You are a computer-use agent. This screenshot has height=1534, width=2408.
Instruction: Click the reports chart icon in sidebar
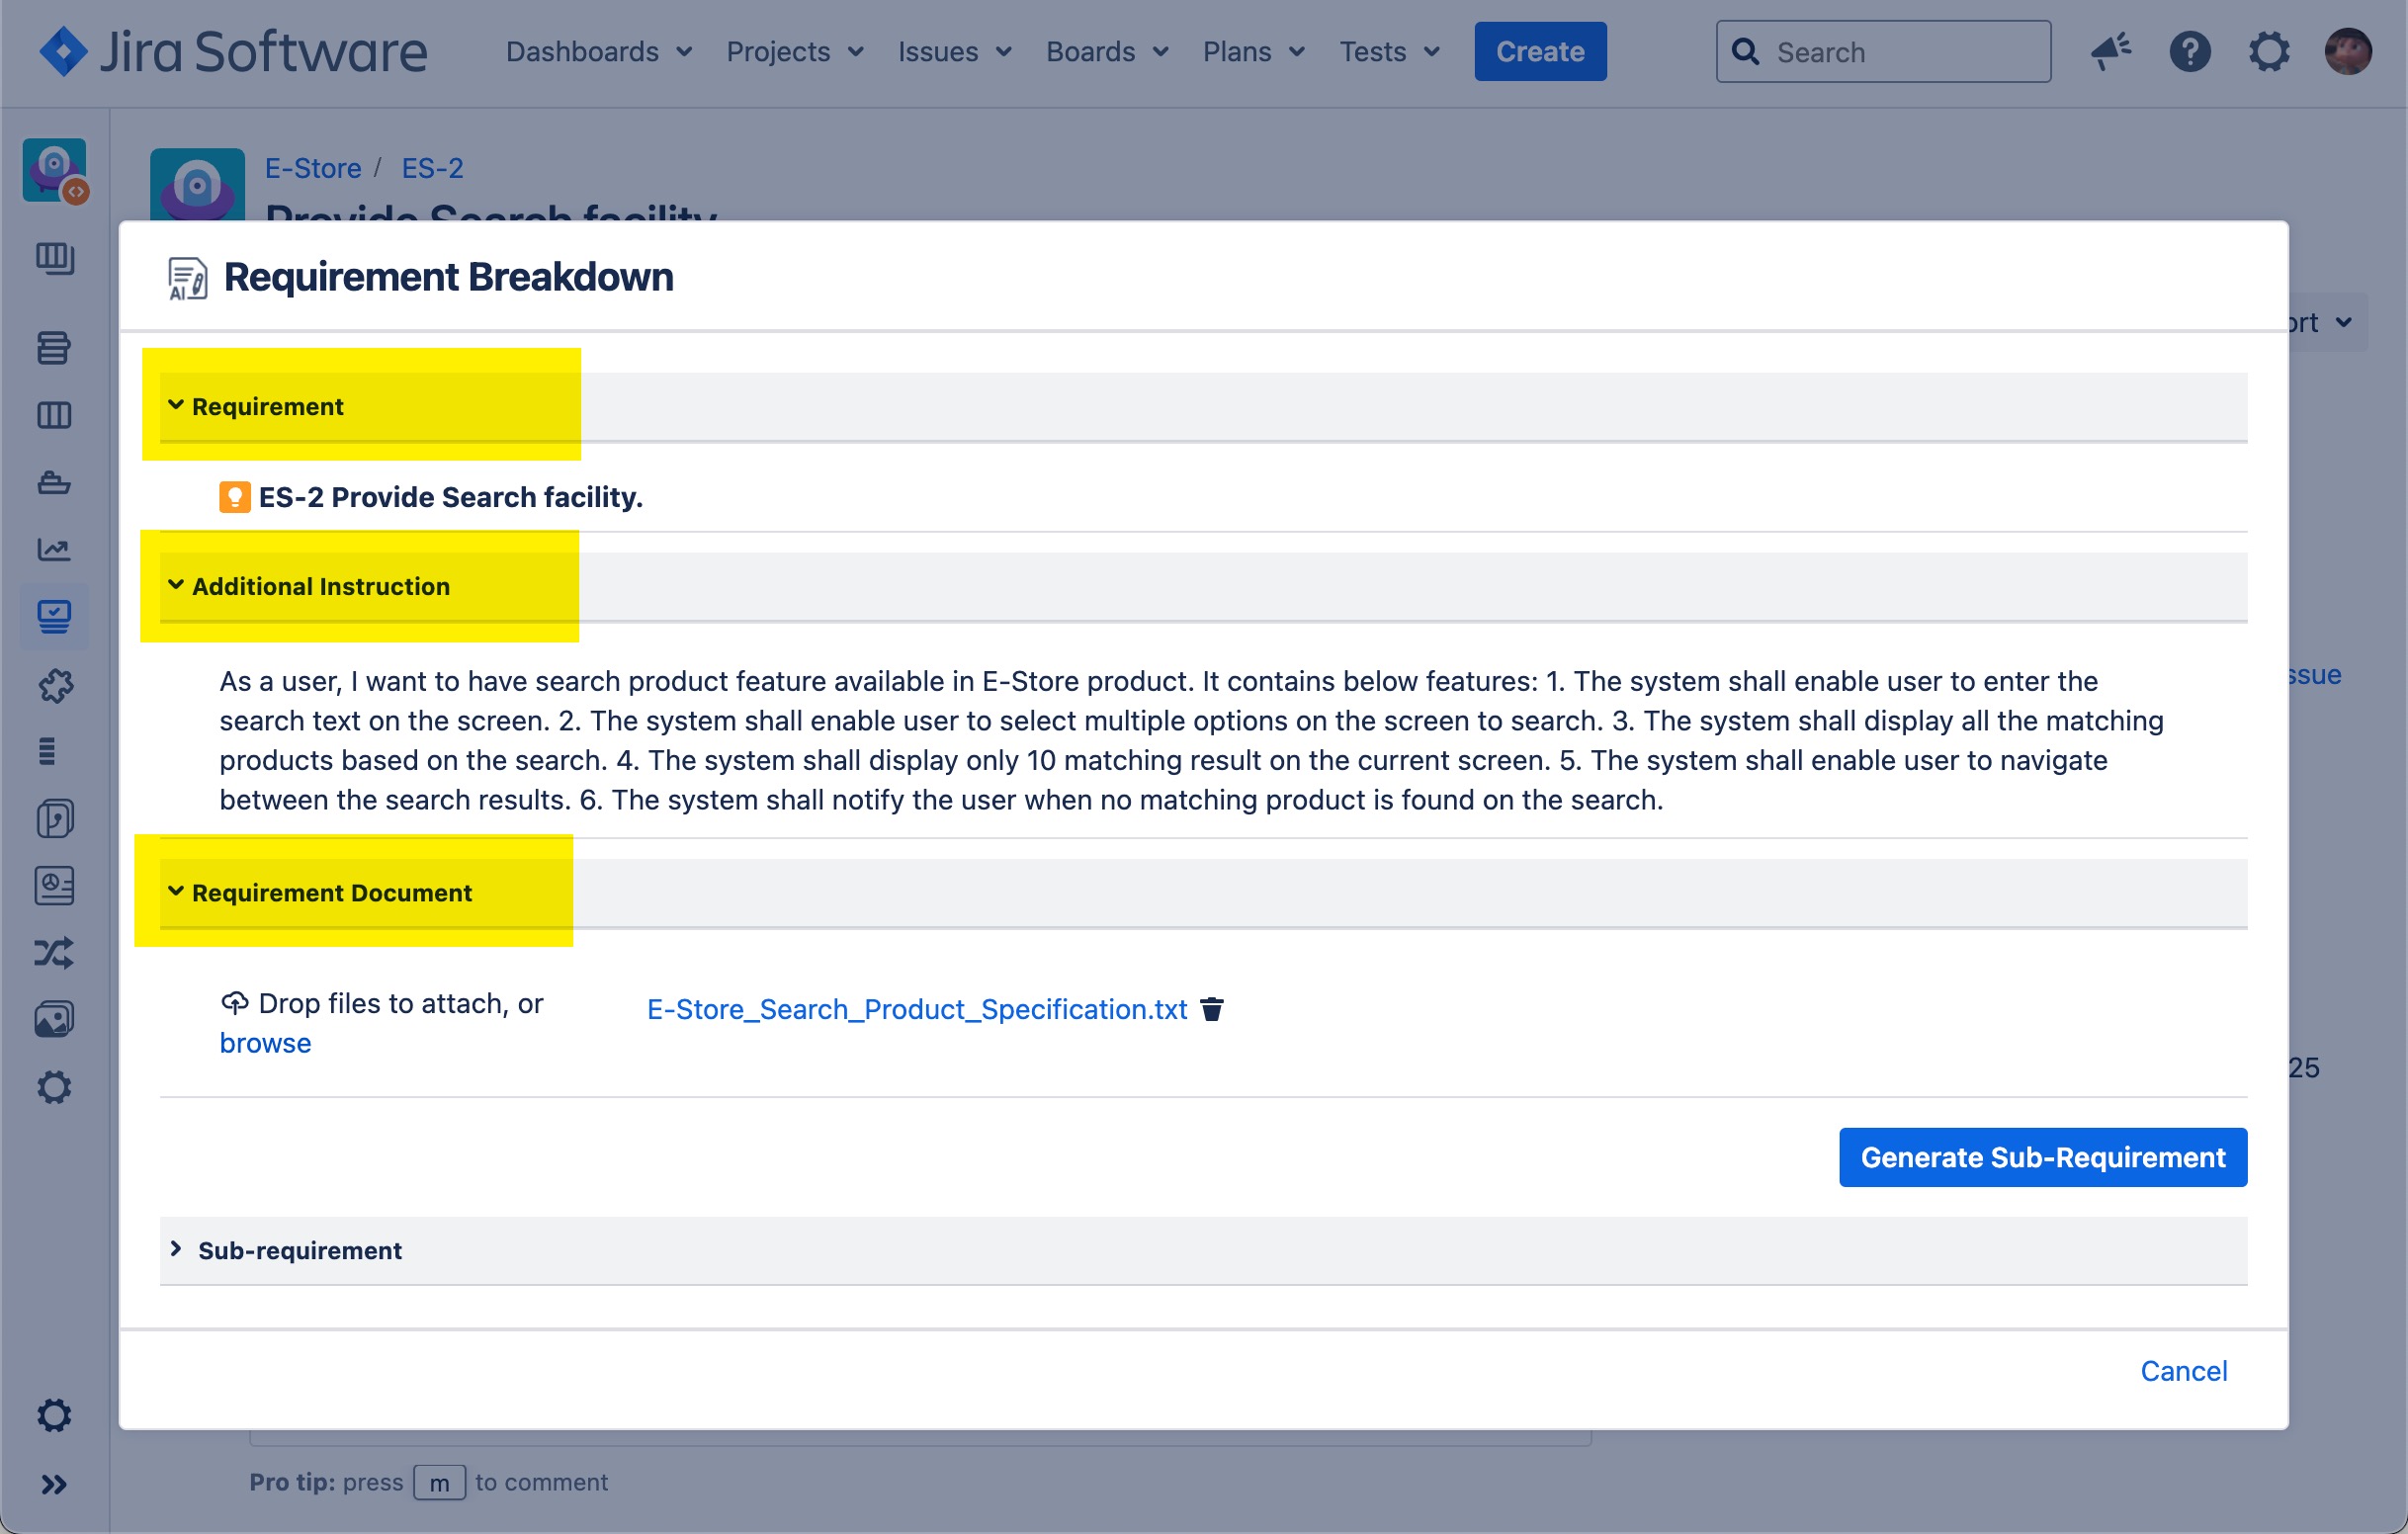pyautogui.click(x=54, y=549)
